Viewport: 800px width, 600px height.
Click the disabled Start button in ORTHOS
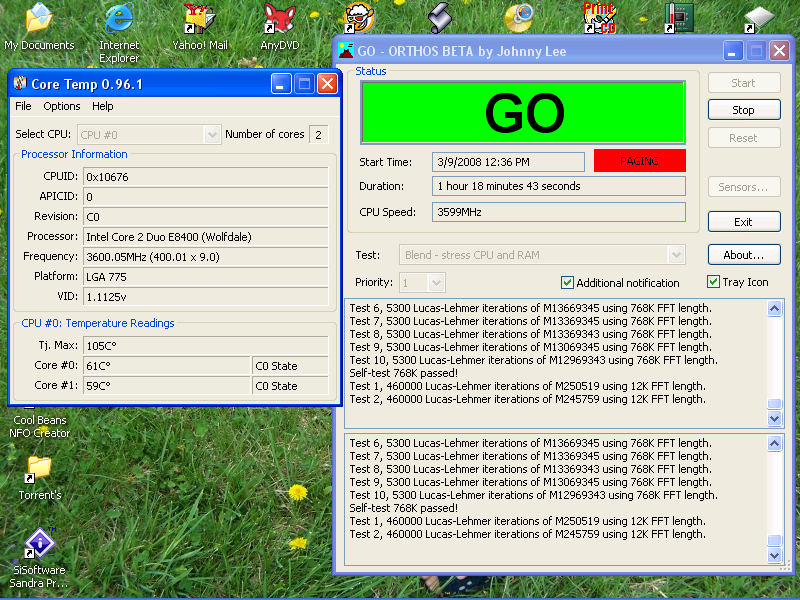(x=744, y=83)
